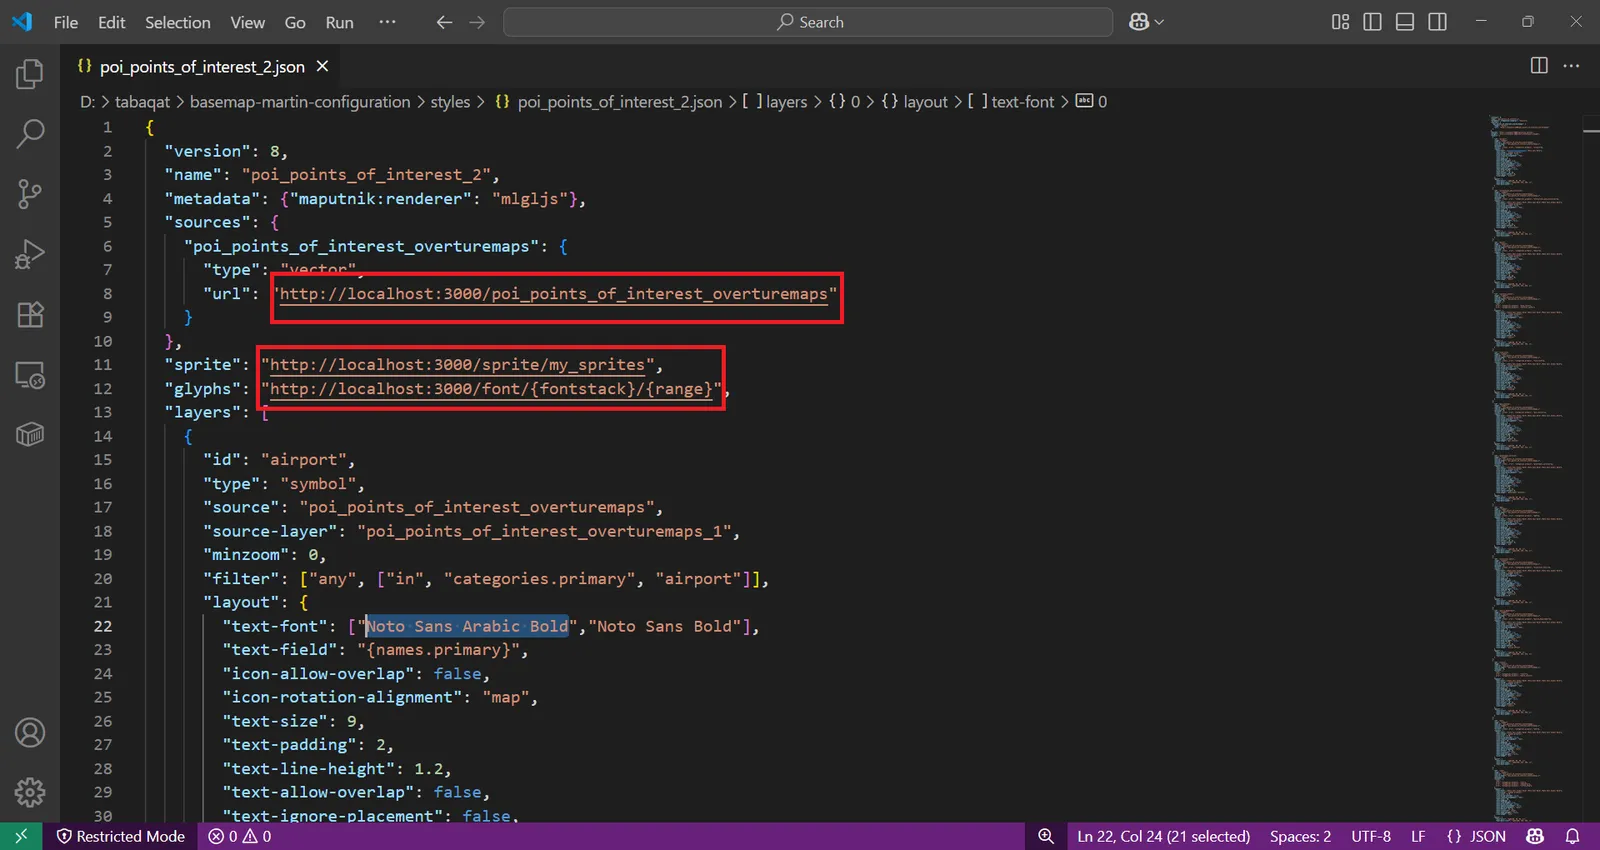Change indentation via Spaces: 2

click(x=1300, y=836)
